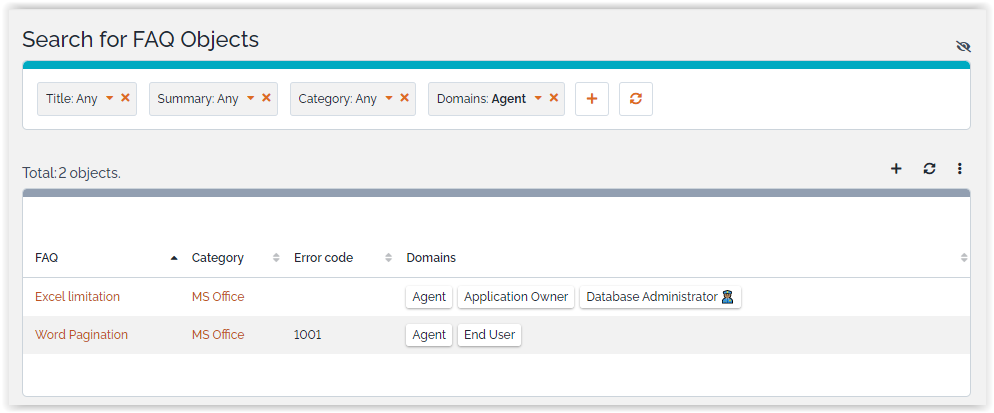
Task: Open the Excel limitation FAQ link
Action: (77, 297)
